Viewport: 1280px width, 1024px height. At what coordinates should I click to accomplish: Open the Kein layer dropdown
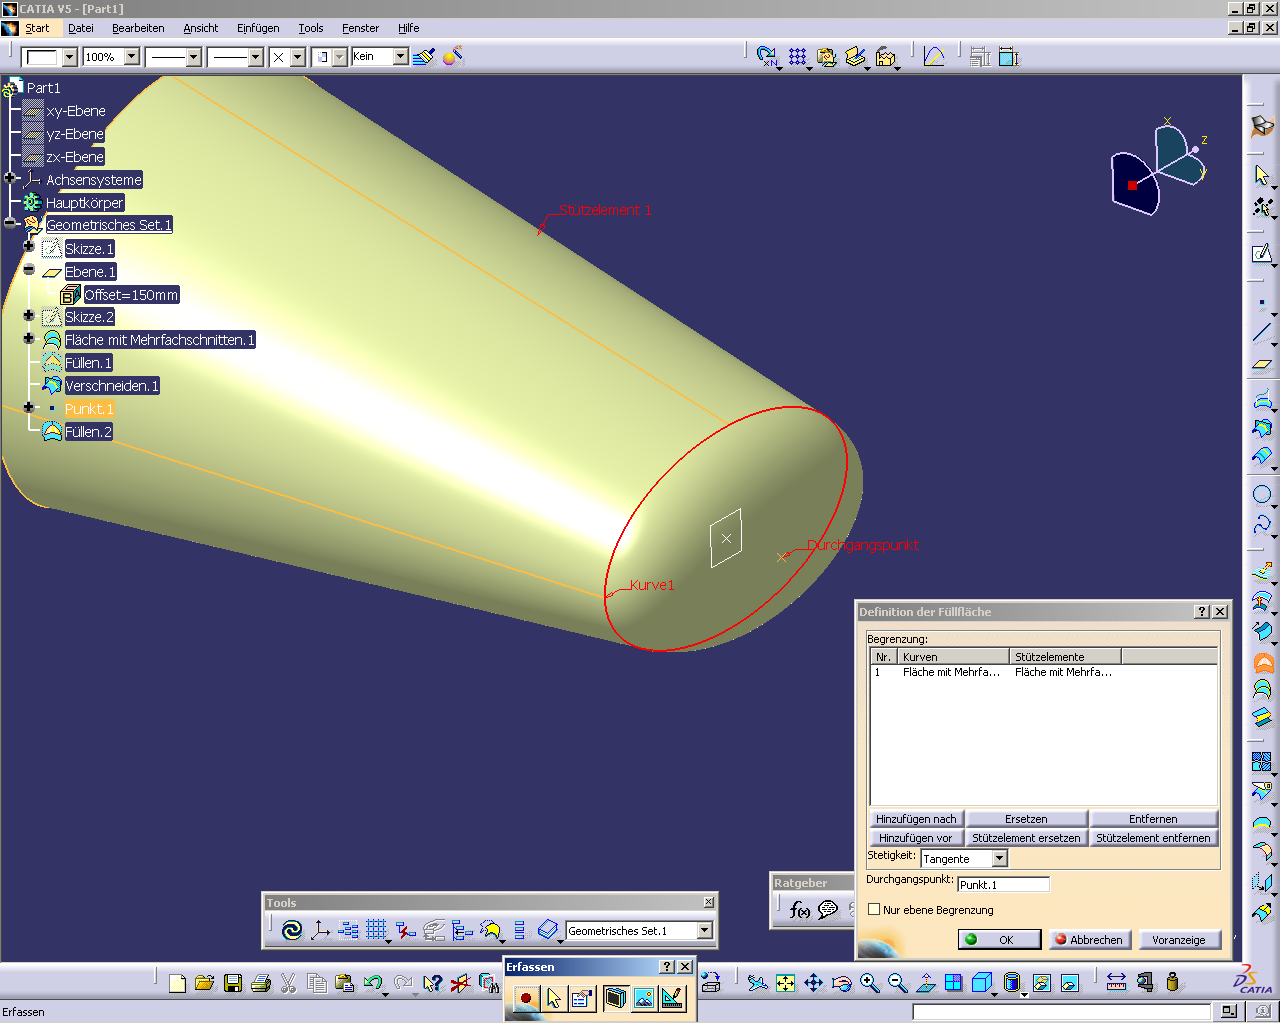tap(401, 57)
